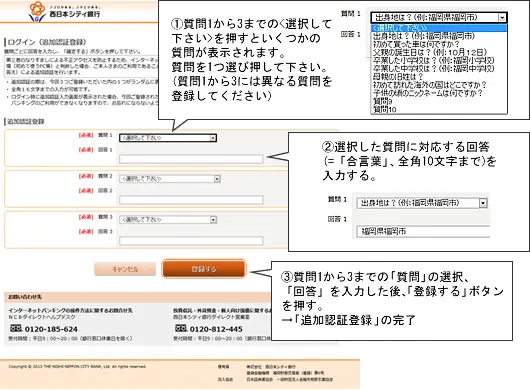Open the 質問 1 dropdown in the form
Viewport: 530px width, 390px height.
coord(168,138)
